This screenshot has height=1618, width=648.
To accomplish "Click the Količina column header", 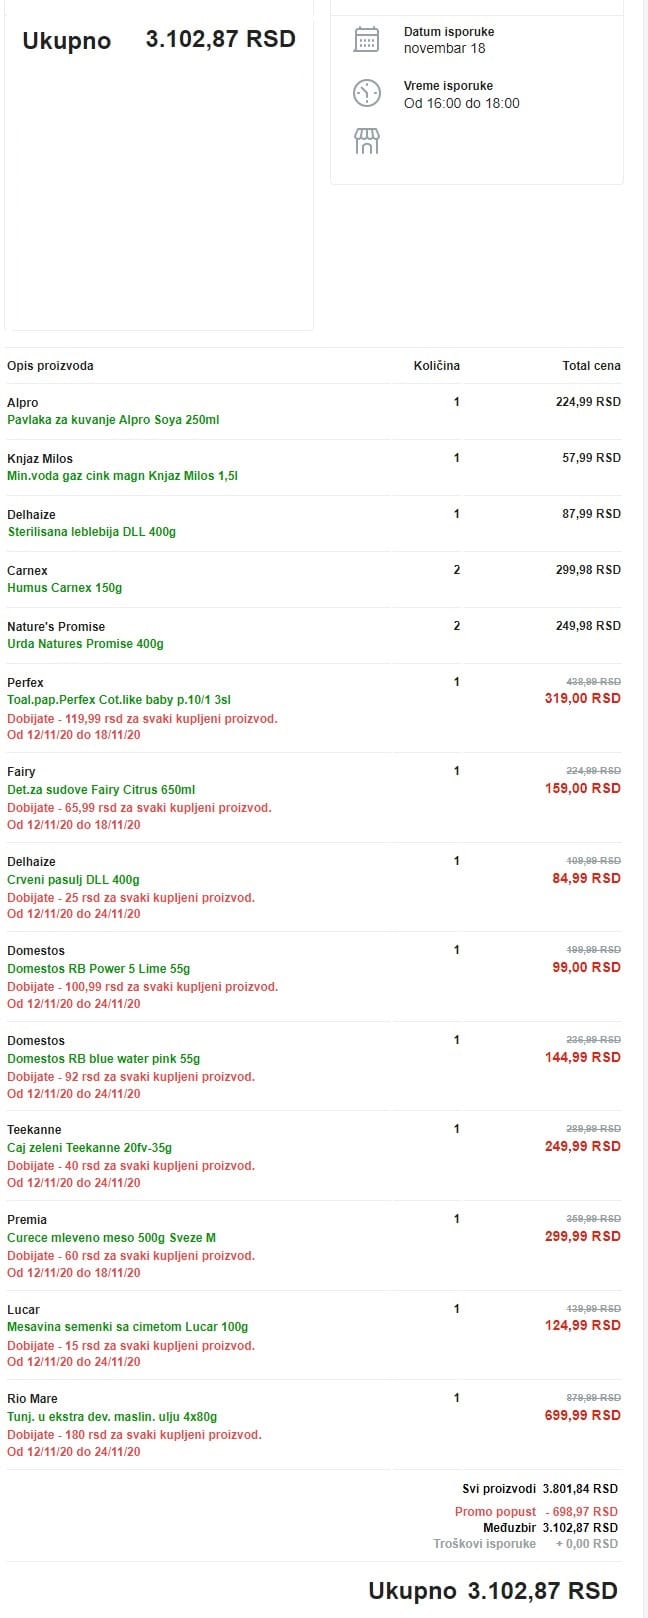I will (x=437, y=366).
